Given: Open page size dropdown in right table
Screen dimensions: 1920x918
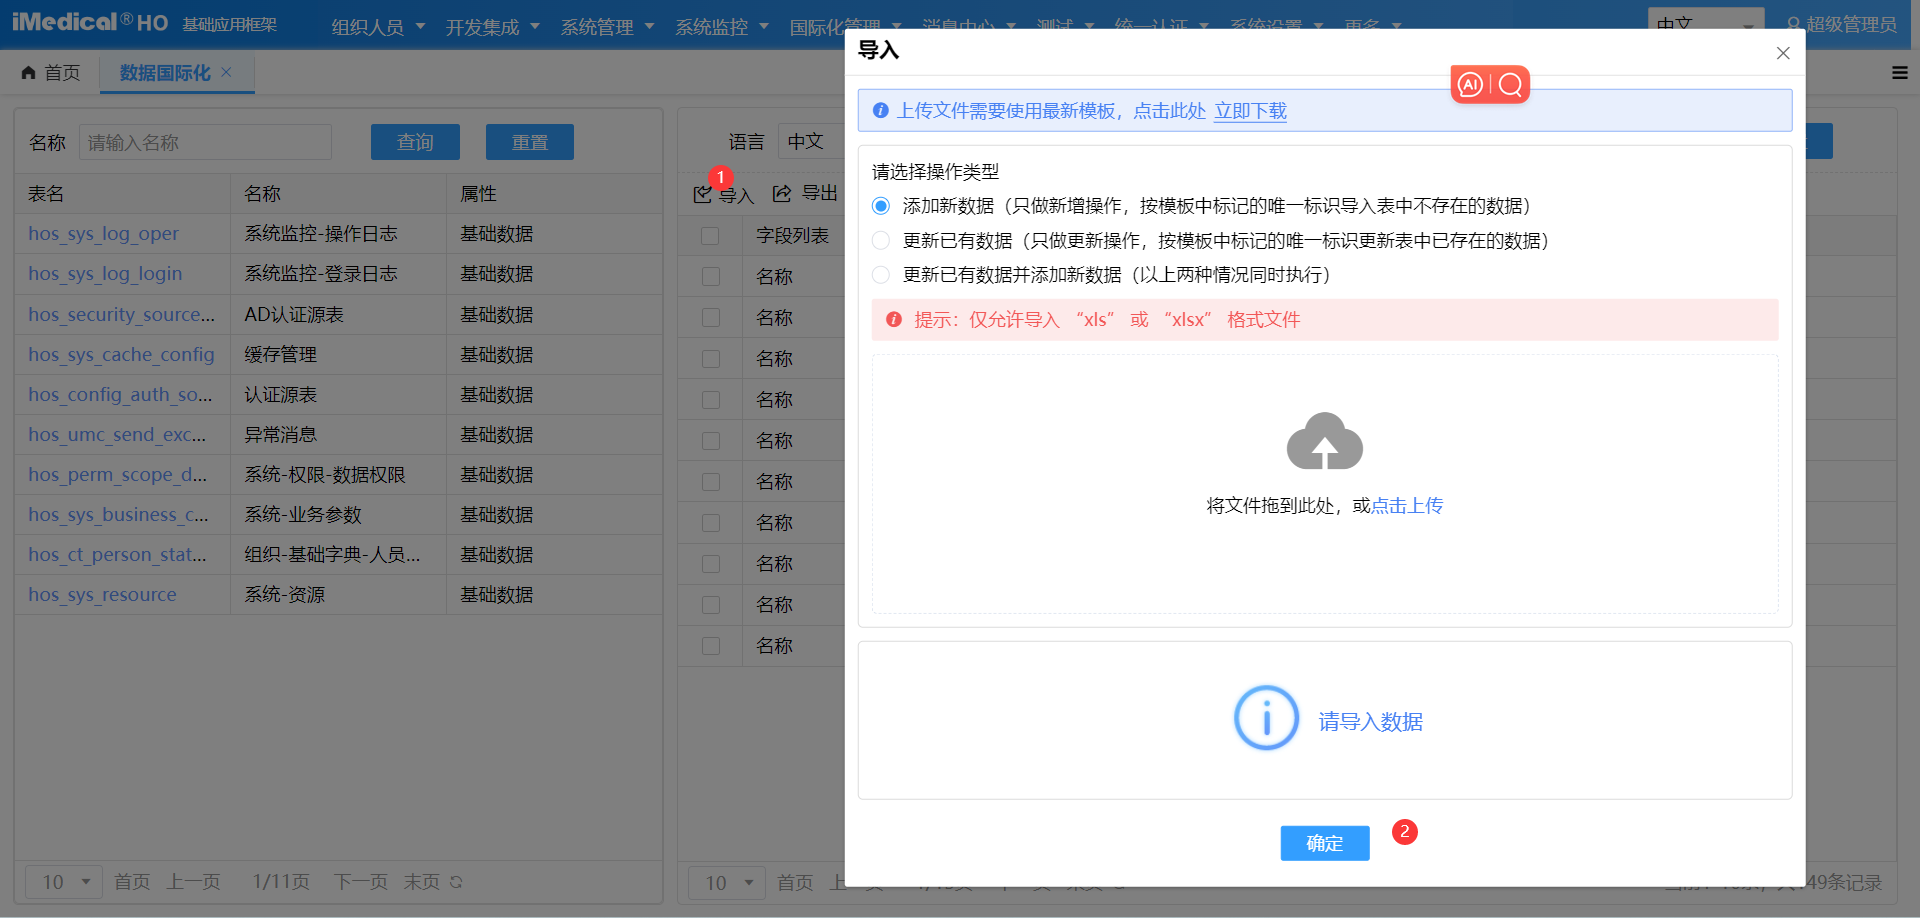Looking at the screenshot, I should coord(727,883).
